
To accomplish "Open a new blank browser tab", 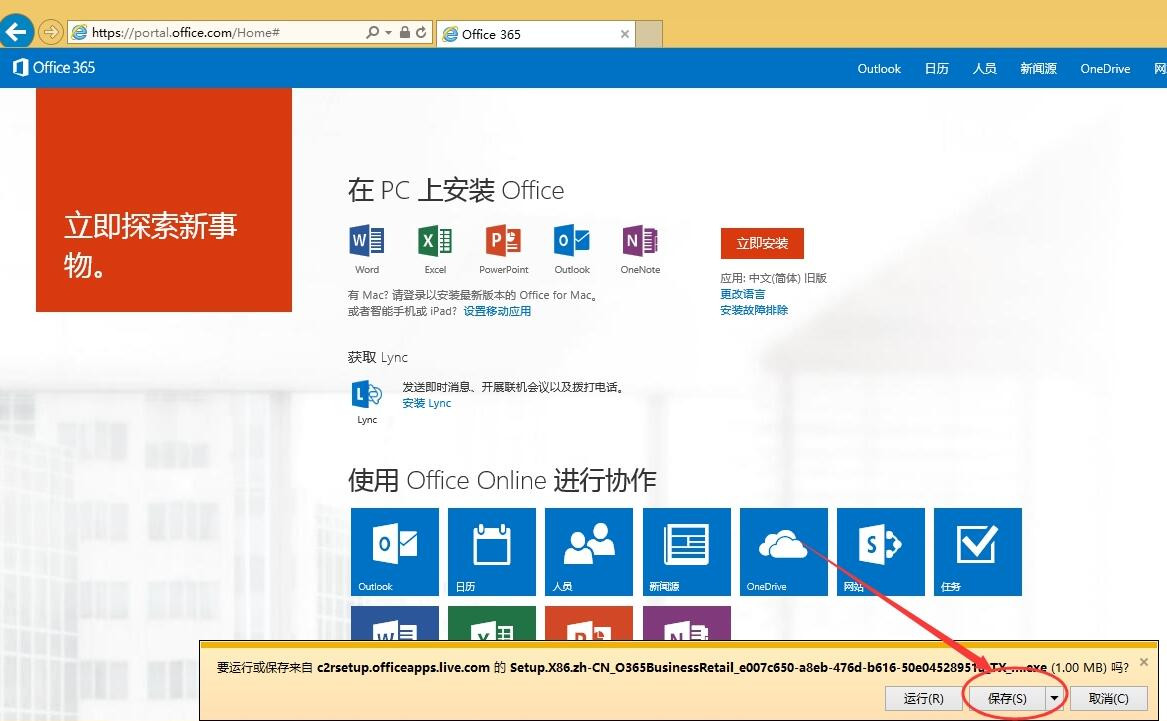I will point(649,34).
